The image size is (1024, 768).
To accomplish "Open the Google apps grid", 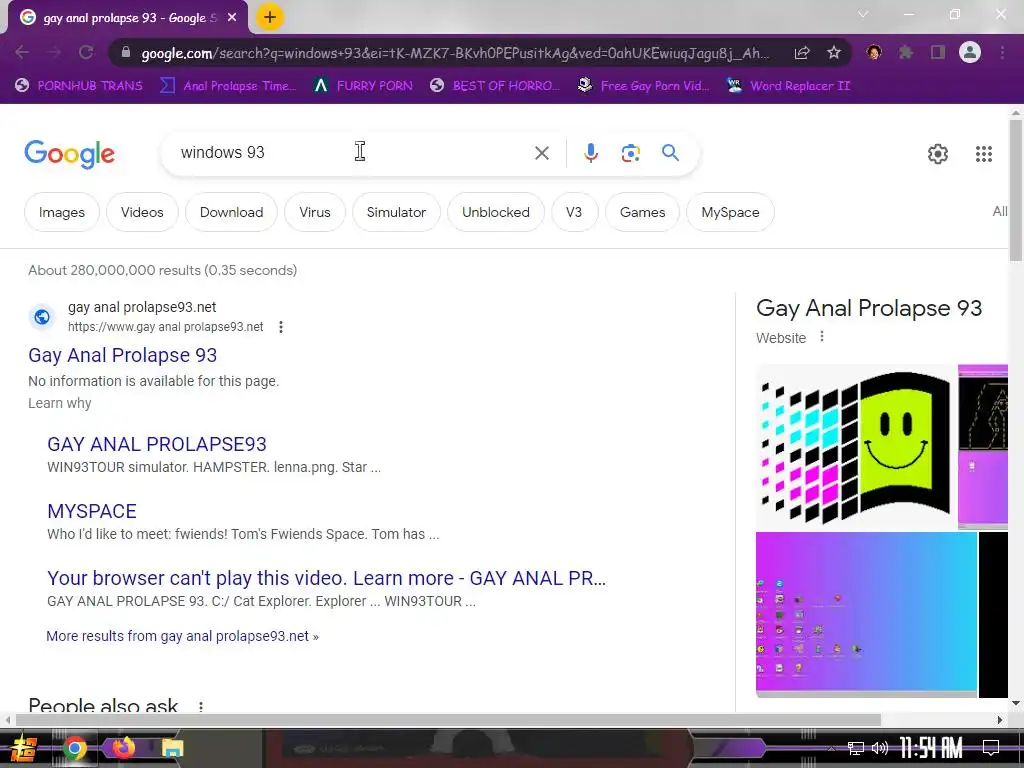I will (x=984, y=154).
